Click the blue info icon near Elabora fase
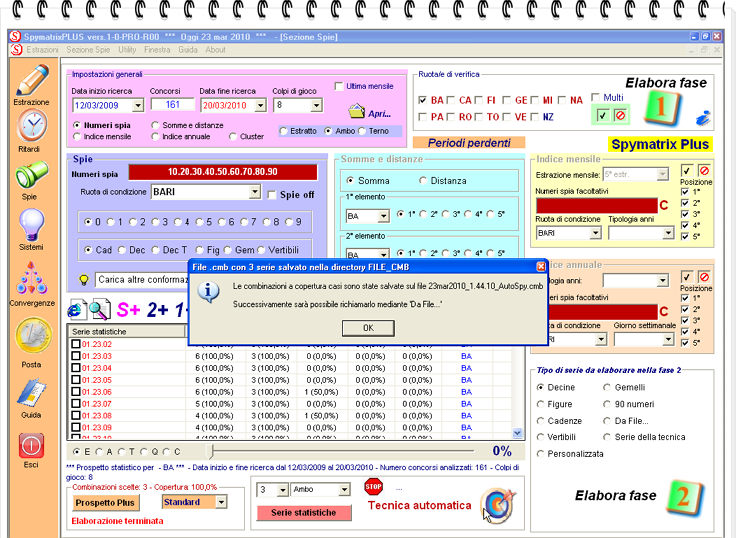The height and width of the screenshot is (538, 736). click(x=703, y=118)
